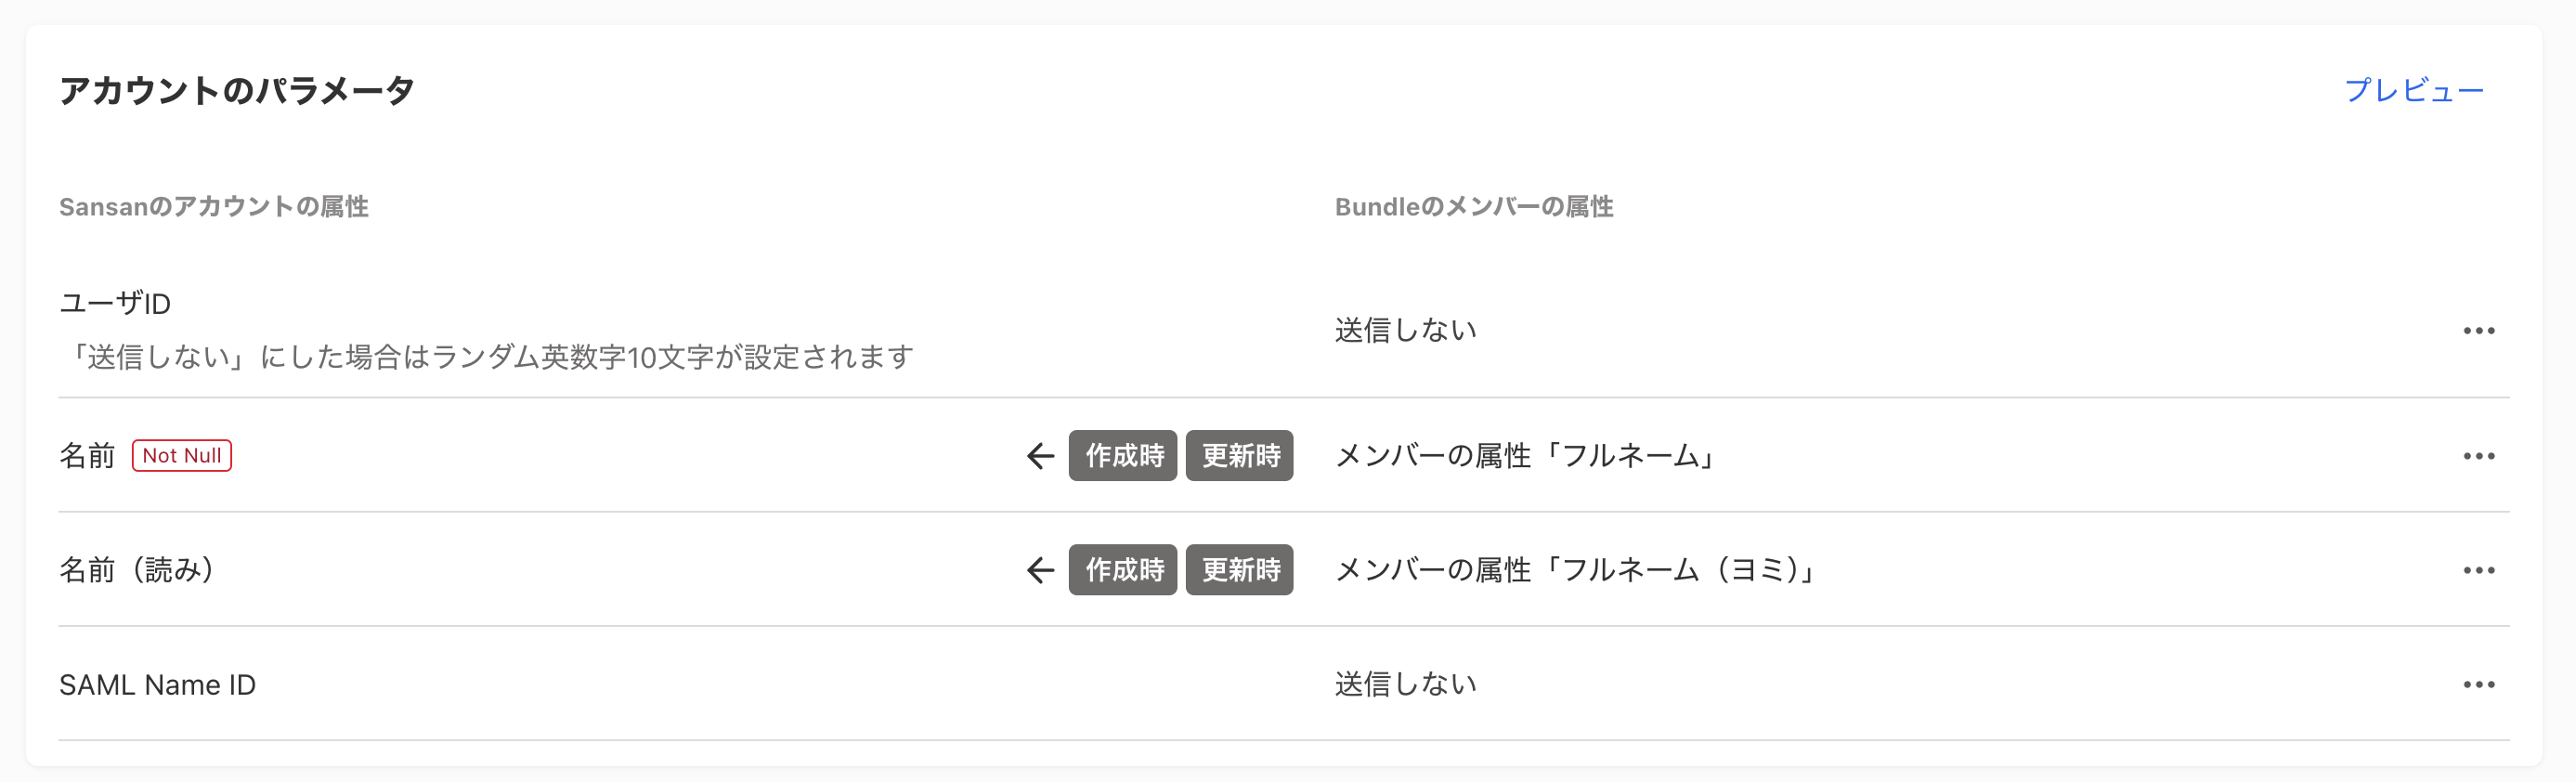Image resolution: width=2576 pixels, height=782 pixels.
Task: Toggle the 更新時 badge in the 名前(読み) row
Action: (1240, 570)
